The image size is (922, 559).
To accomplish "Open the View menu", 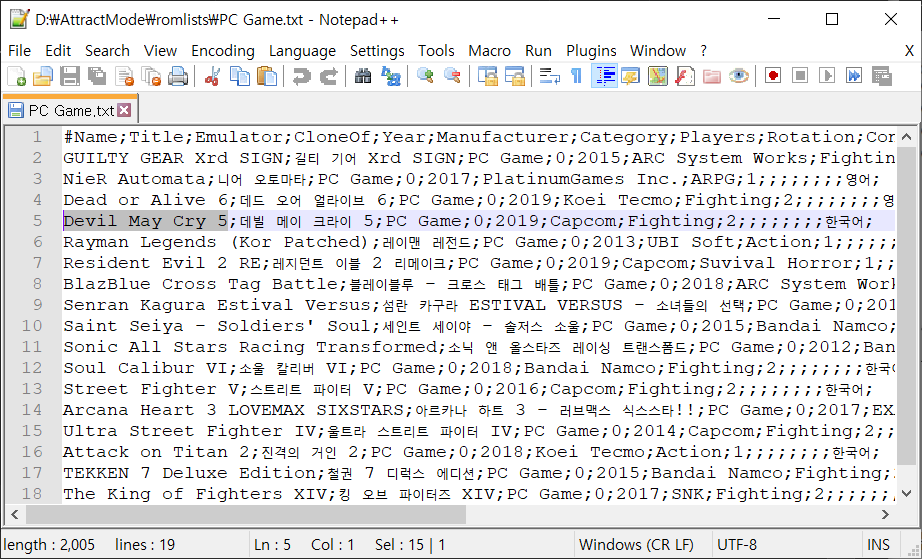I will pyautogui.click(x=160, y=51).
